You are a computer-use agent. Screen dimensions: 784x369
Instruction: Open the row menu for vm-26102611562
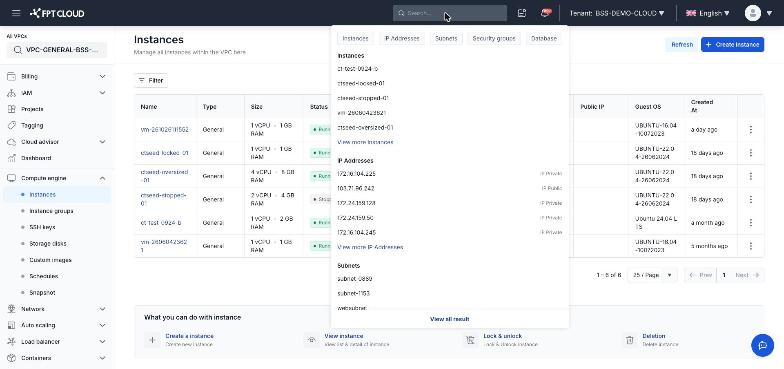point(750,130)
